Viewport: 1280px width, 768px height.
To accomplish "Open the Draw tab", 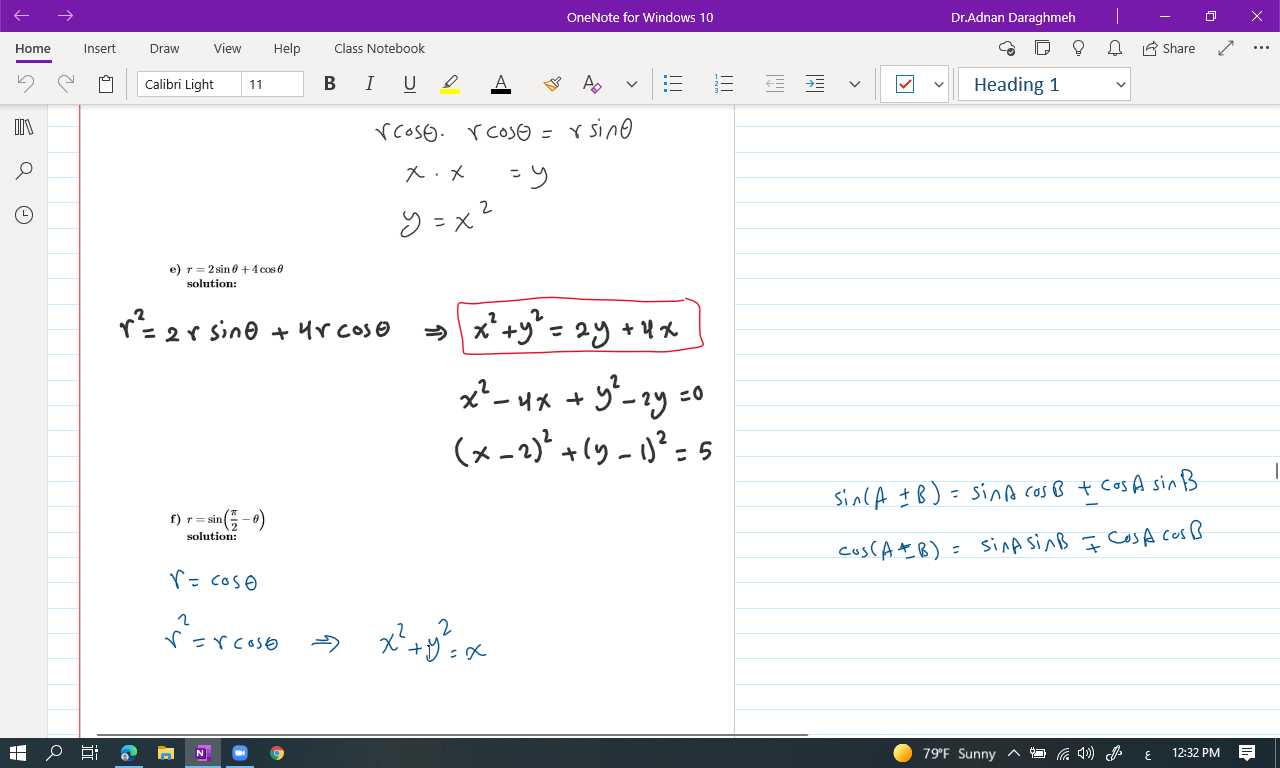I will coord(165,48).
